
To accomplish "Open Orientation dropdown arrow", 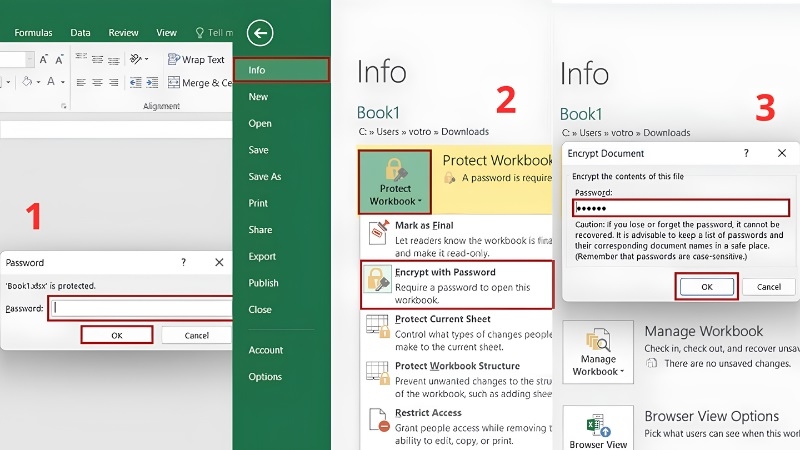I will pyautogui.click(x=146, y=60).
